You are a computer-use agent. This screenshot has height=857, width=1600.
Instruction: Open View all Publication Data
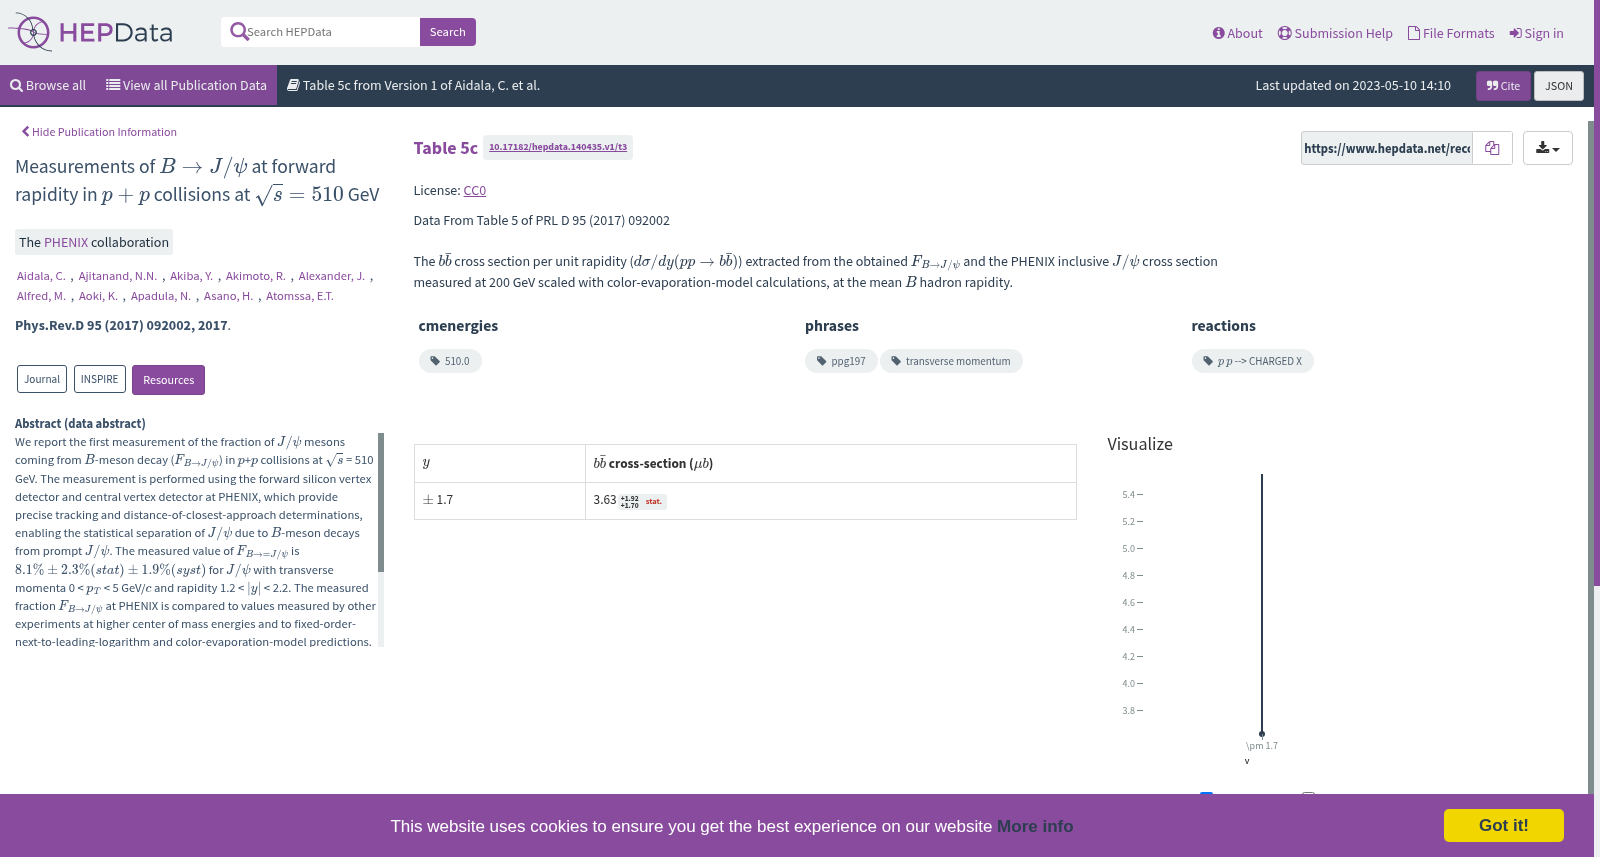(x=186, y=86)
